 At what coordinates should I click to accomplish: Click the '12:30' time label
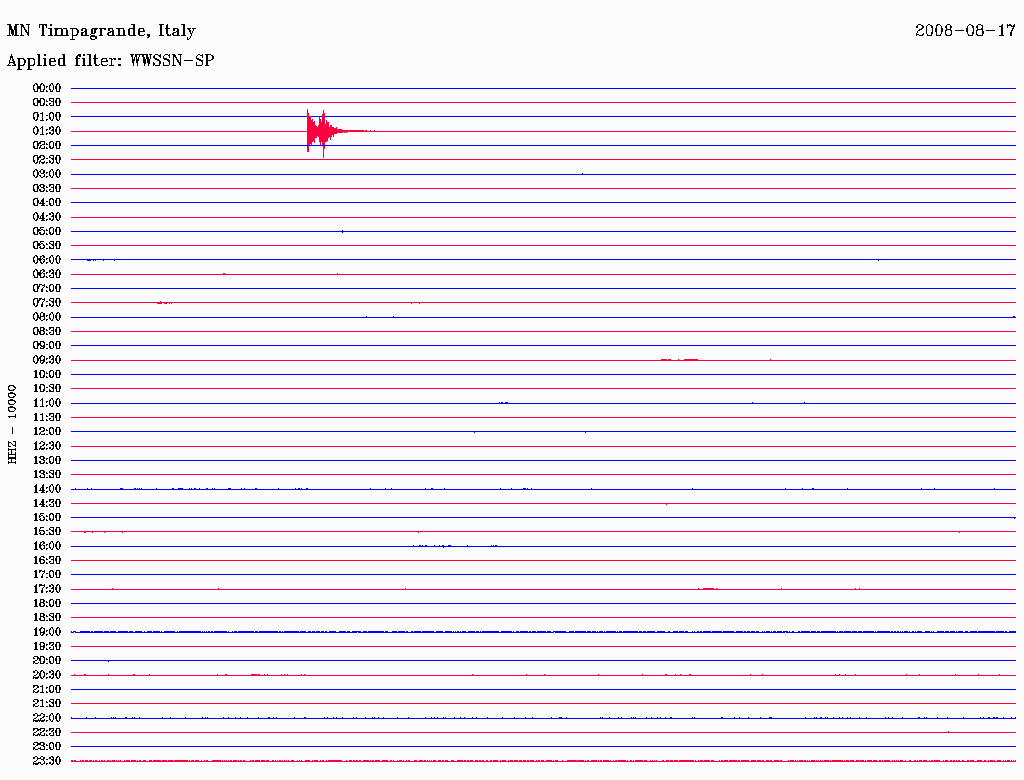[47, 446]
